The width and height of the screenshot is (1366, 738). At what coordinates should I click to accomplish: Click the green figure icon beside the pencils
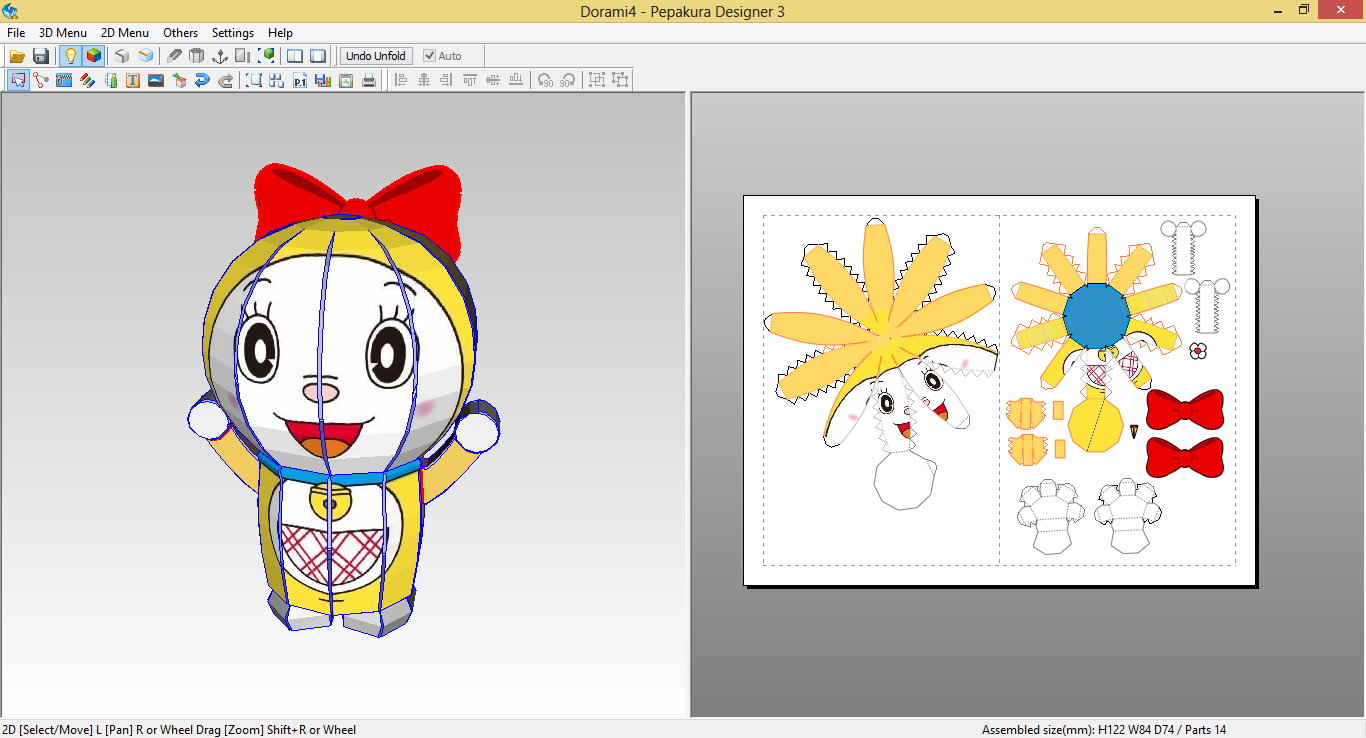[110, 80]
